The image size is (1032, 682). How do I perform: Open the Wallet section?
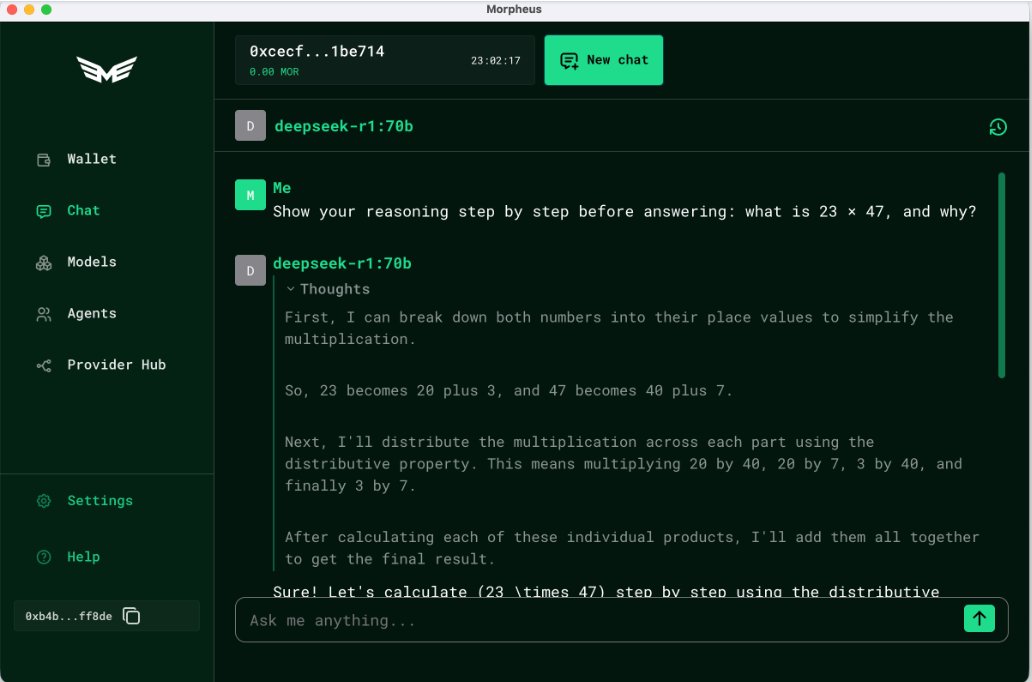(x=91, y=159)
